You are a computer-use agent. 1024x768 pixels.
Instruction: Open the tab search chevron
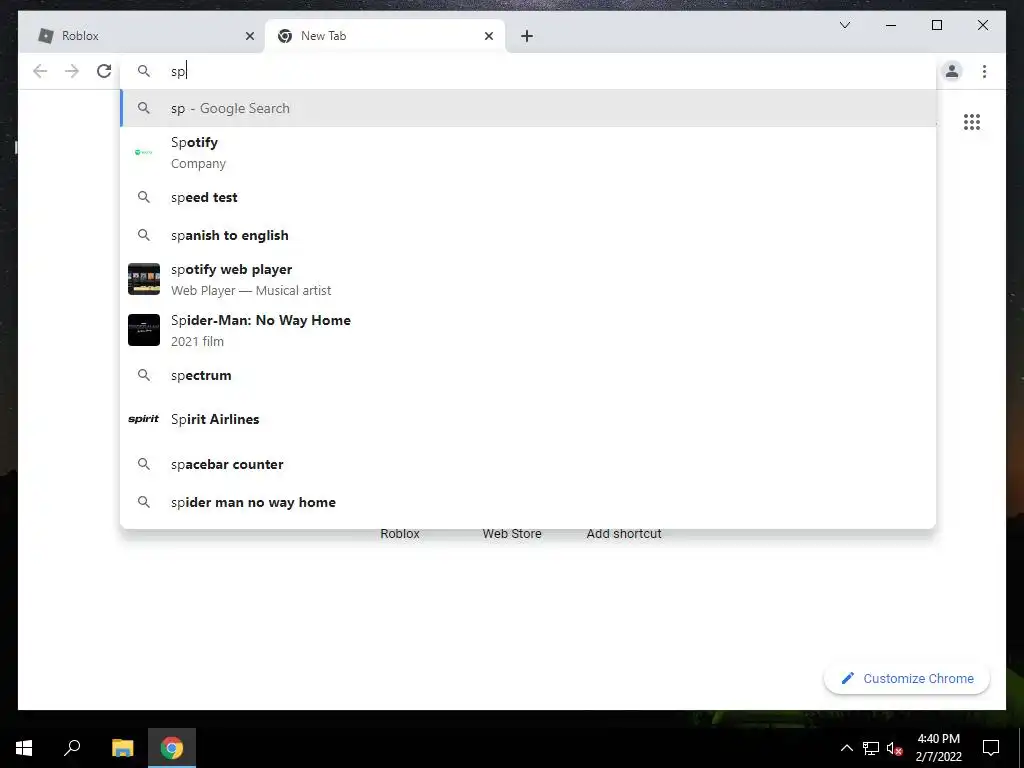click(844, 25)
